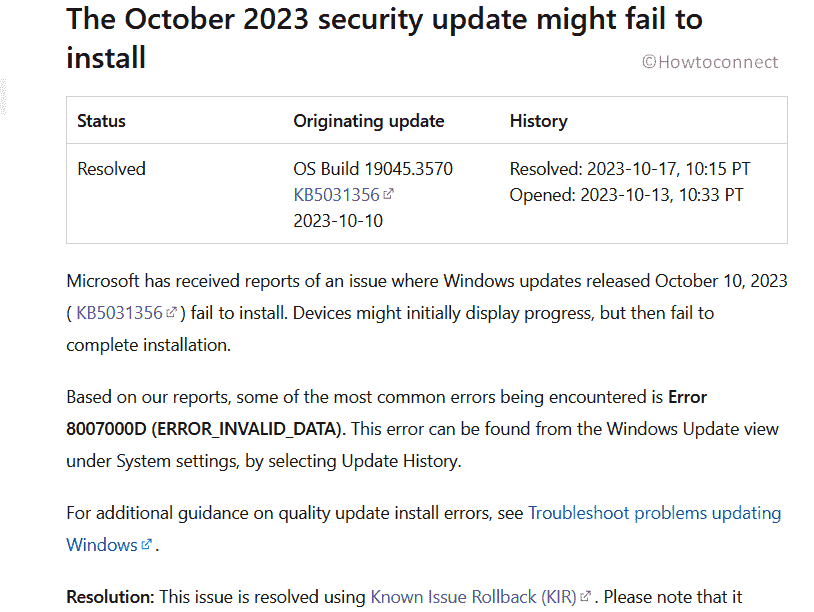This screenshot has width=814, height=612.
Task: Click the Opened 2023-10-13 history entry
Action: (626, 195)
